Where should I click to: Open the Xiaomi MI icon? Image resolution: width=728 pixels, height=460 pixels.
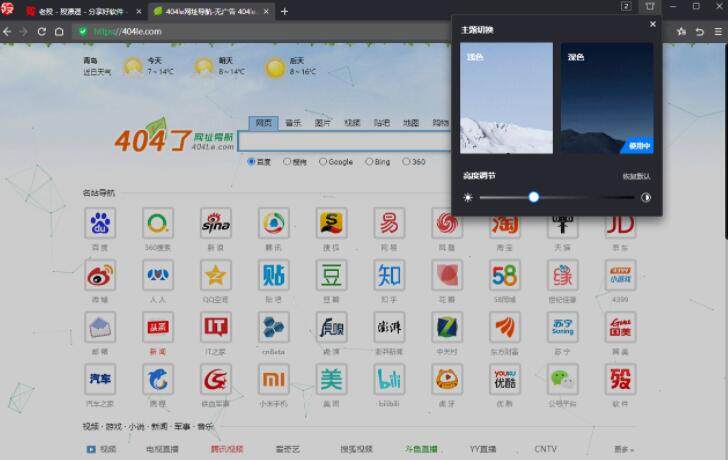coord(273,379)
